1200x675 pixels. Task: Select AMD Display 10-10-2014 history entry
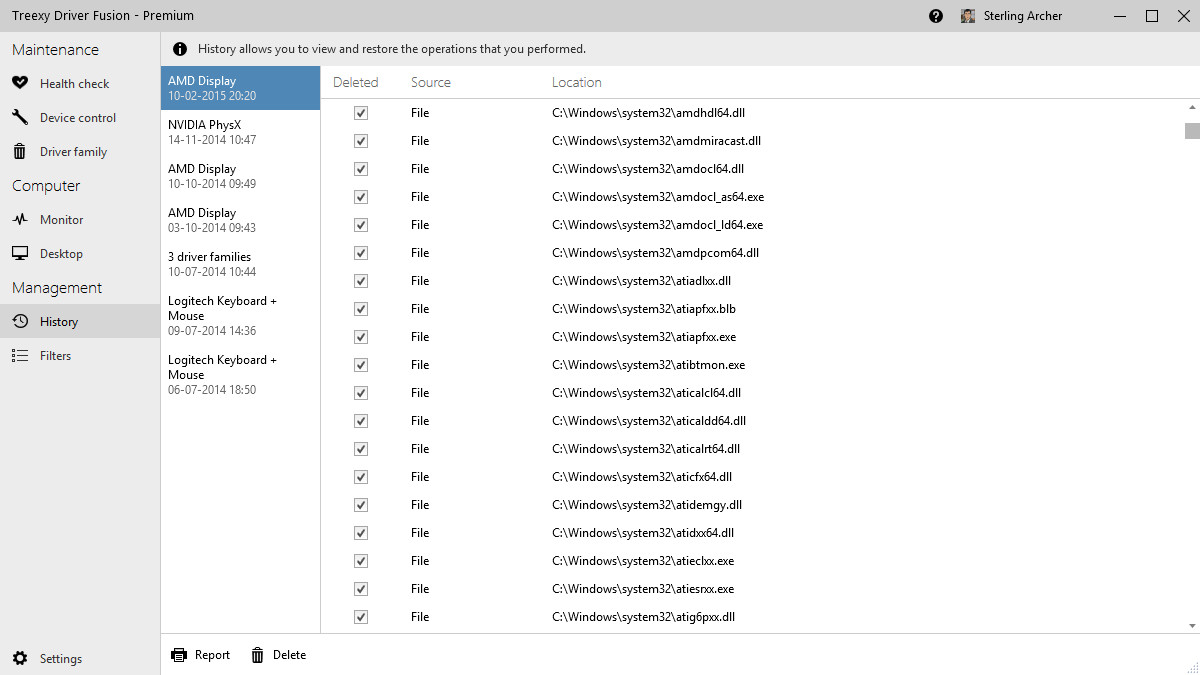(x=240, y=176)
